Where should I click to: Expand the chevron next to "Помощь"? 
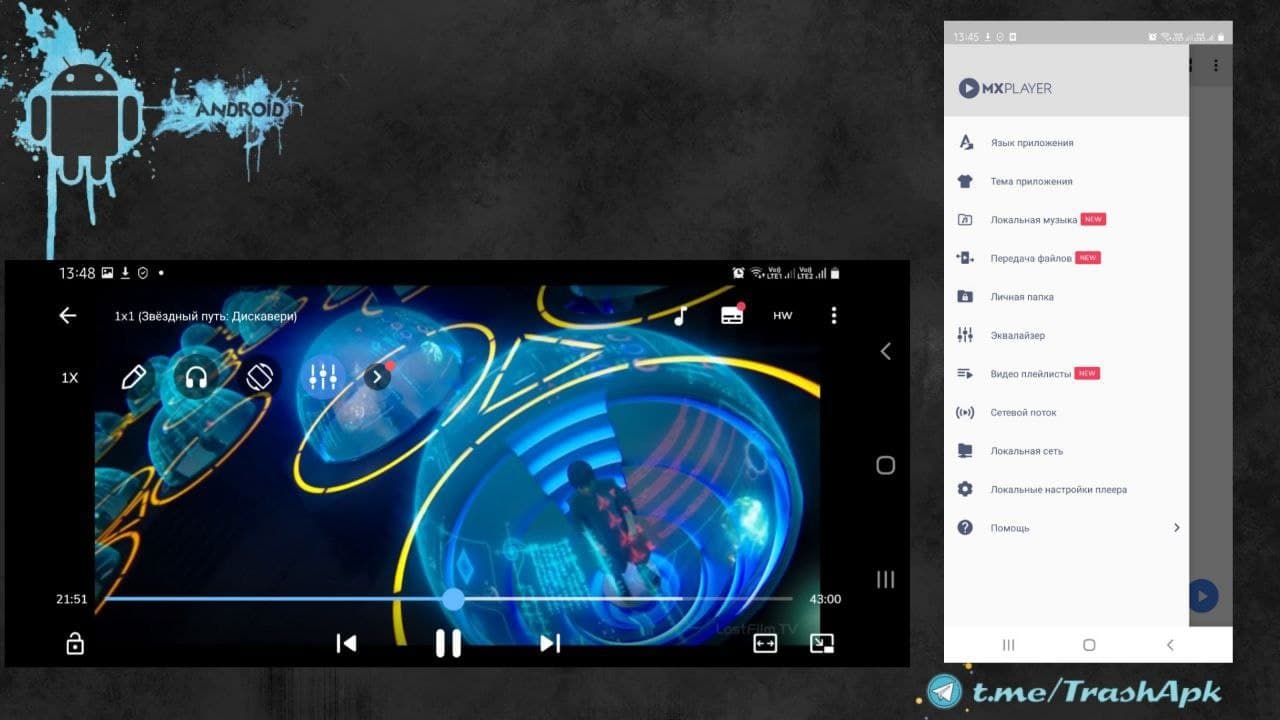click(x=1177, y=528)
